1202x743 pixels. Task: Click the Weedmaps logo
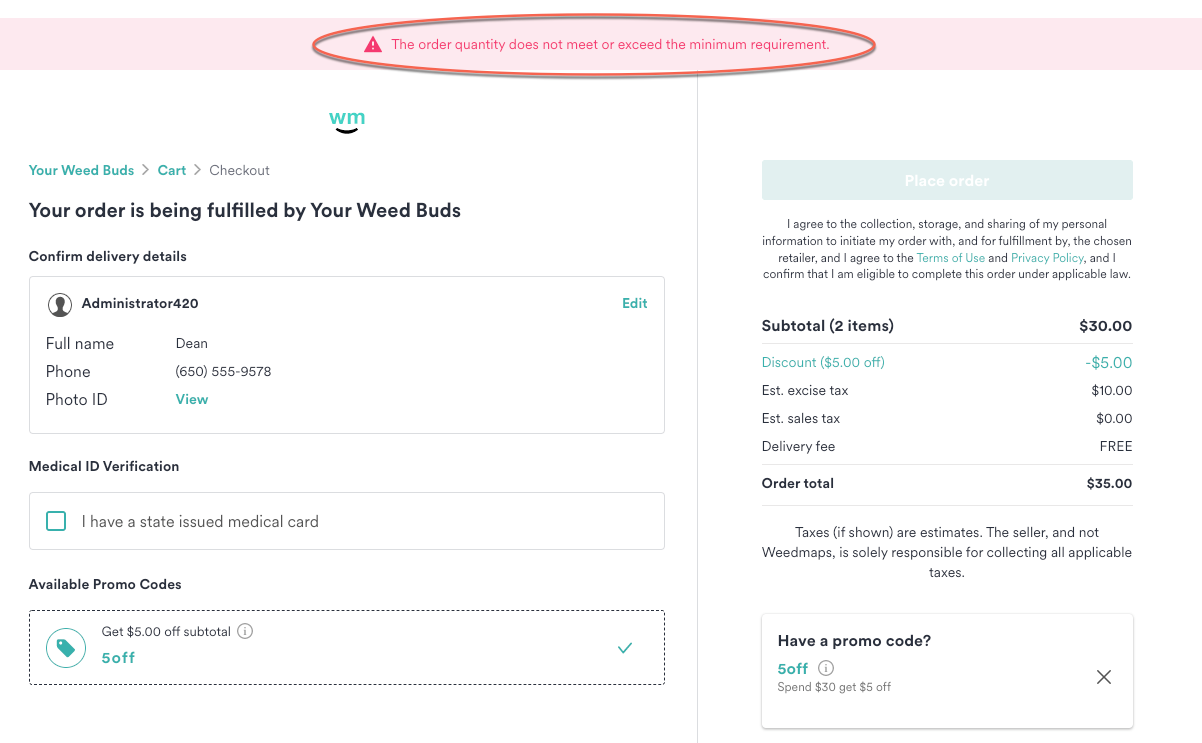[346, 119]
